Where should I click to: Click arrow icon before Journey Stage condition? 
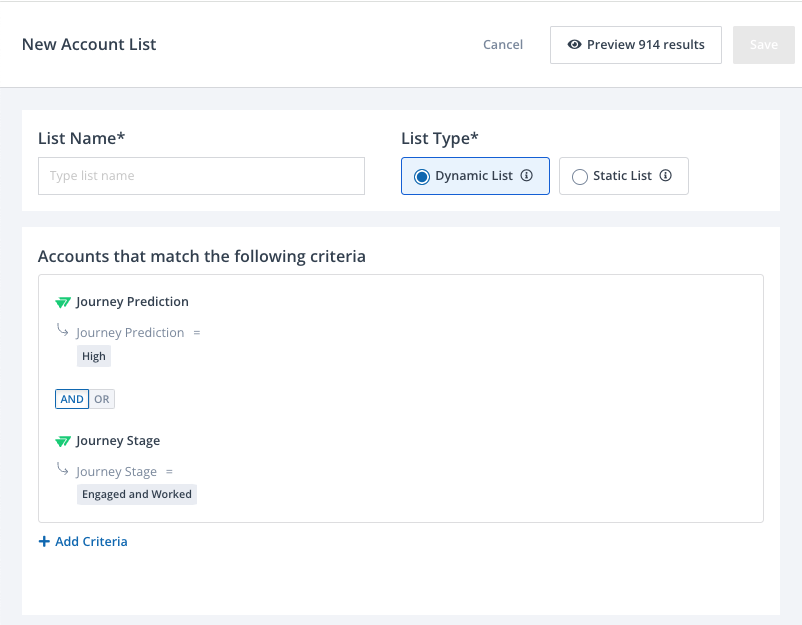tap(62, 468)
